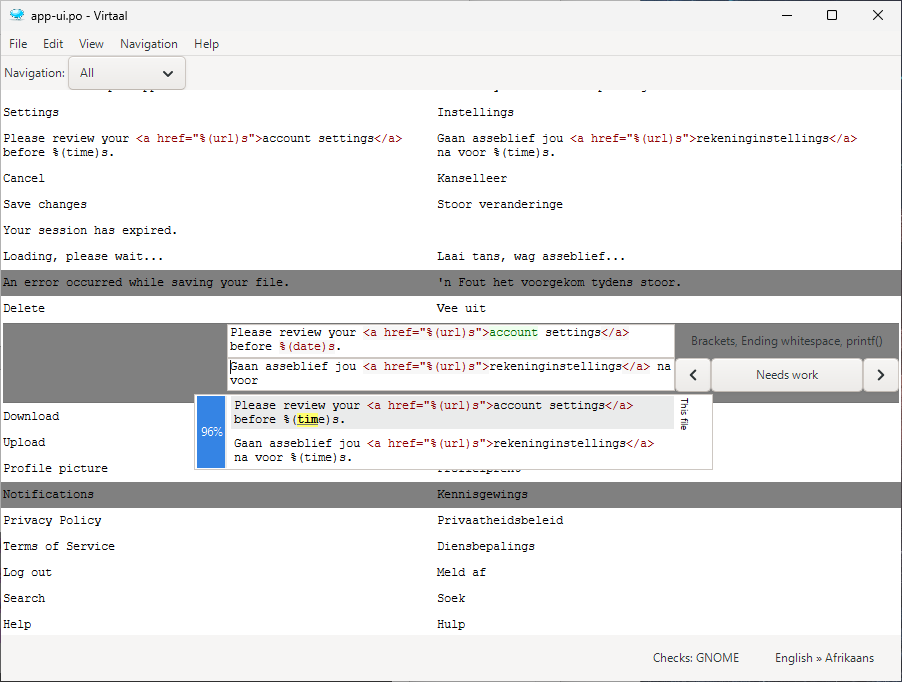Open the View menu
This screenshot has width=902, height=682.
tap(91, 44)
